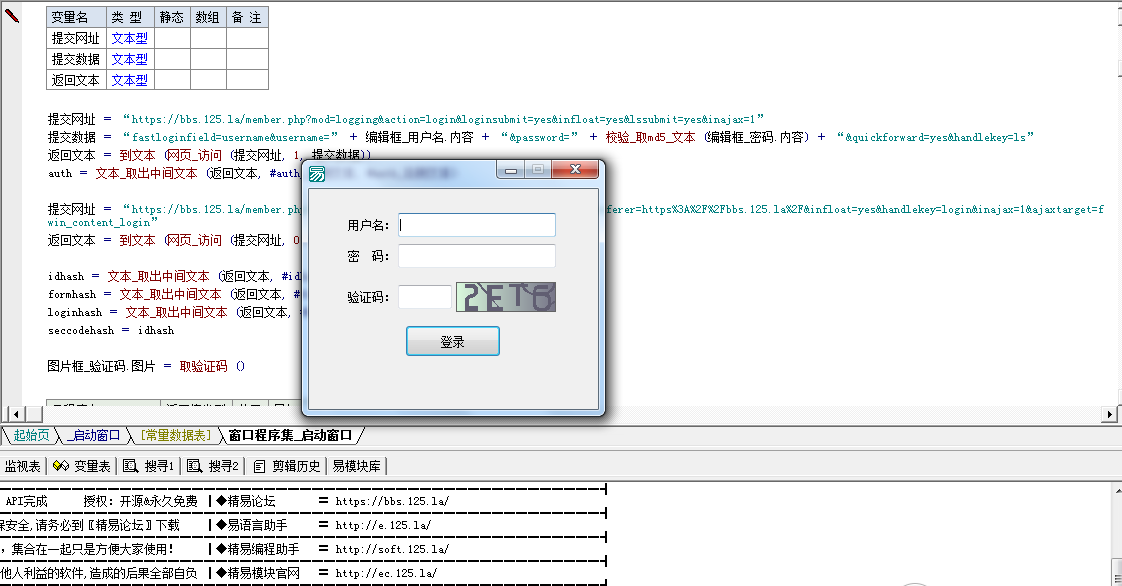Switch to the [常量数据表] tab
1122x586 pixels.
(x=175, y=435)
